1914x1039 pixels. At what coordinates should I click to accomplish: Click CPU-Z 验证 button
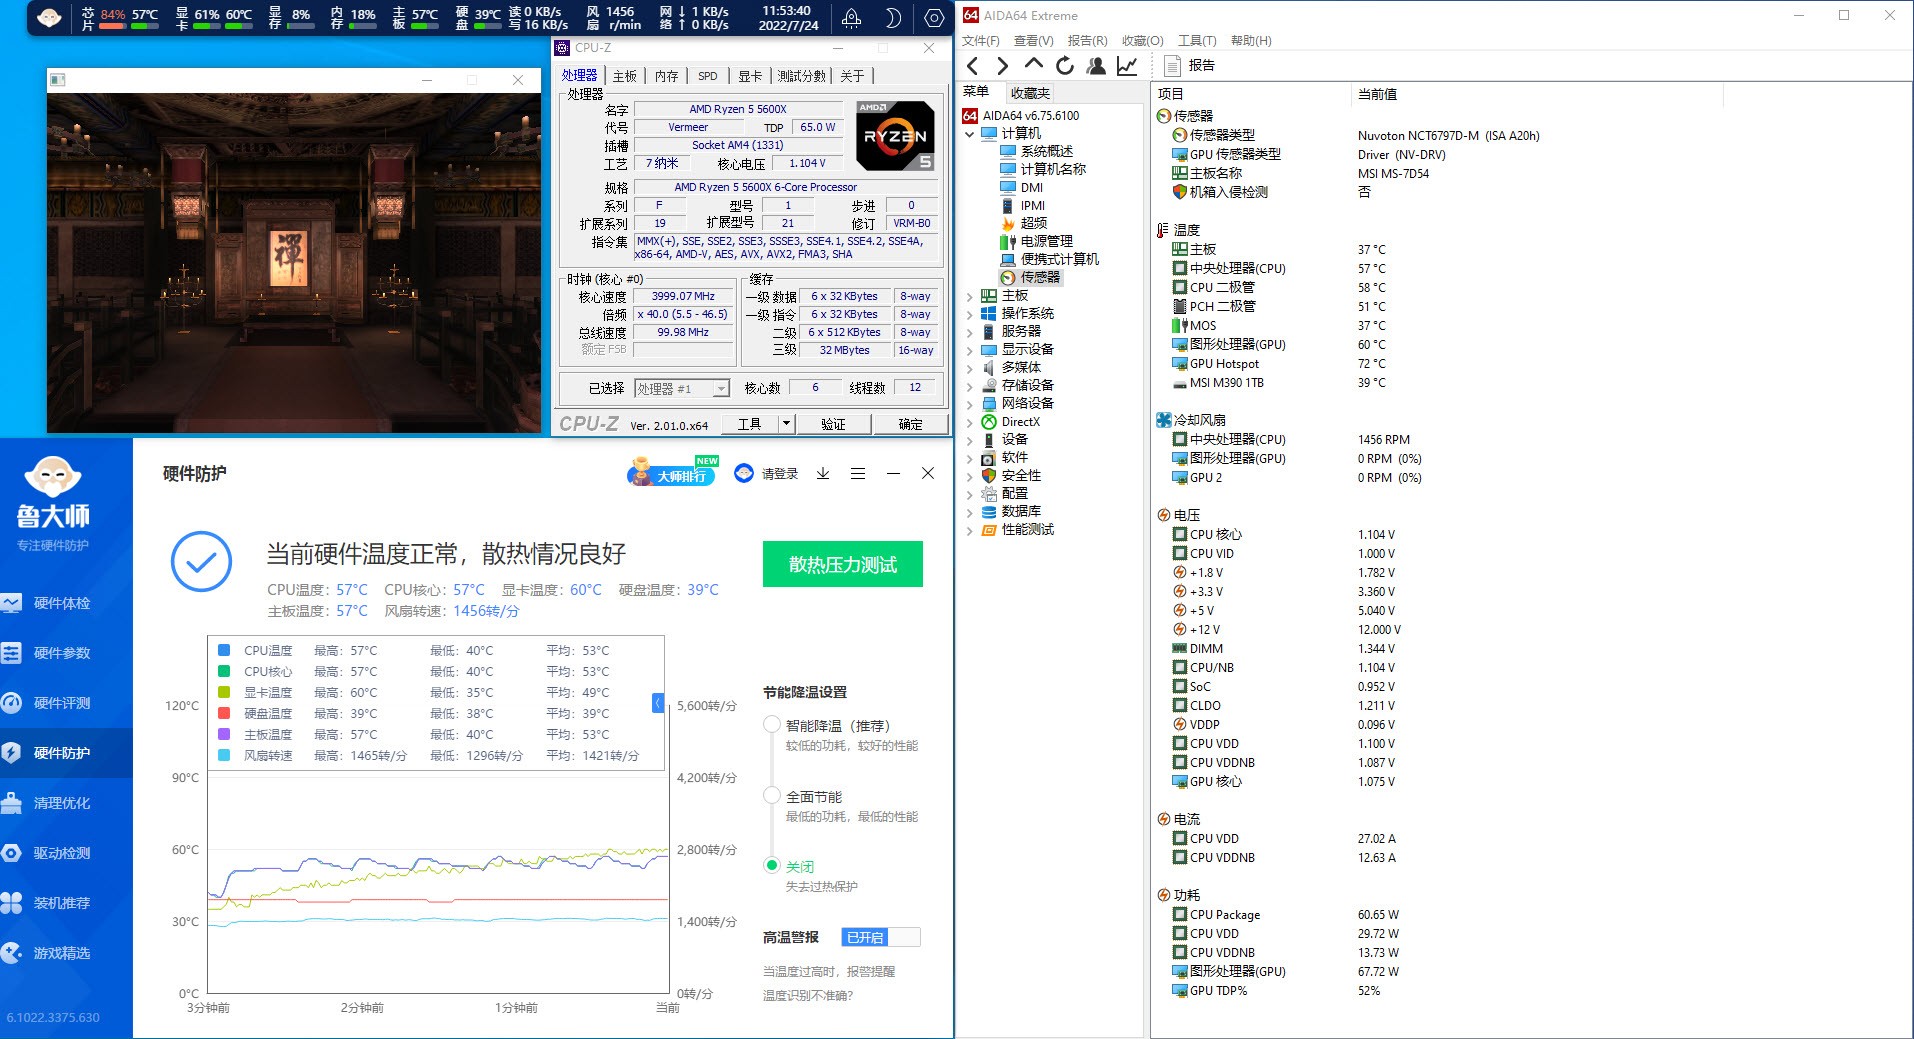[x=833, y=424]
